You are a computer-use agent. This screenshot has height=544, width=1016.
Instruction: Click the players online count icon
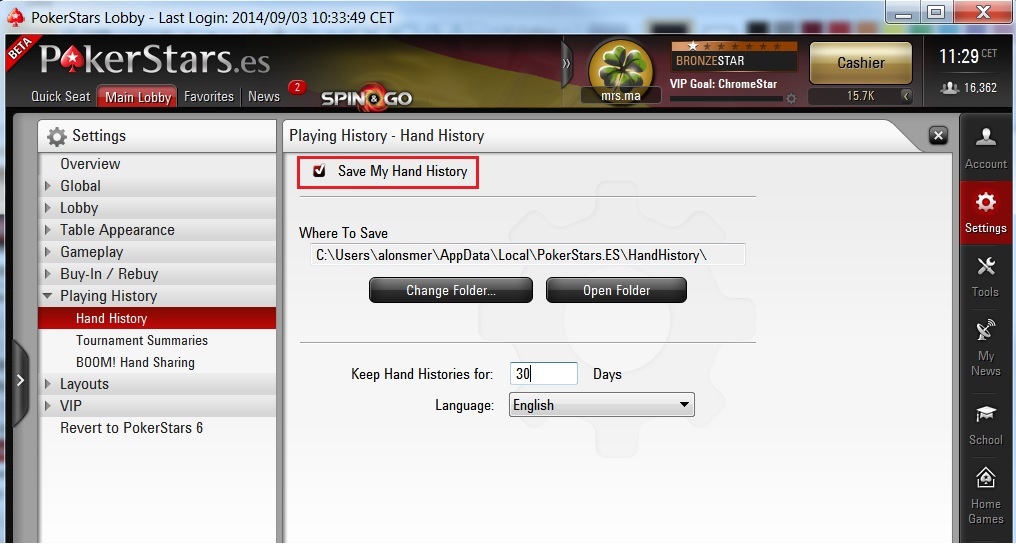tap(950, 88)
